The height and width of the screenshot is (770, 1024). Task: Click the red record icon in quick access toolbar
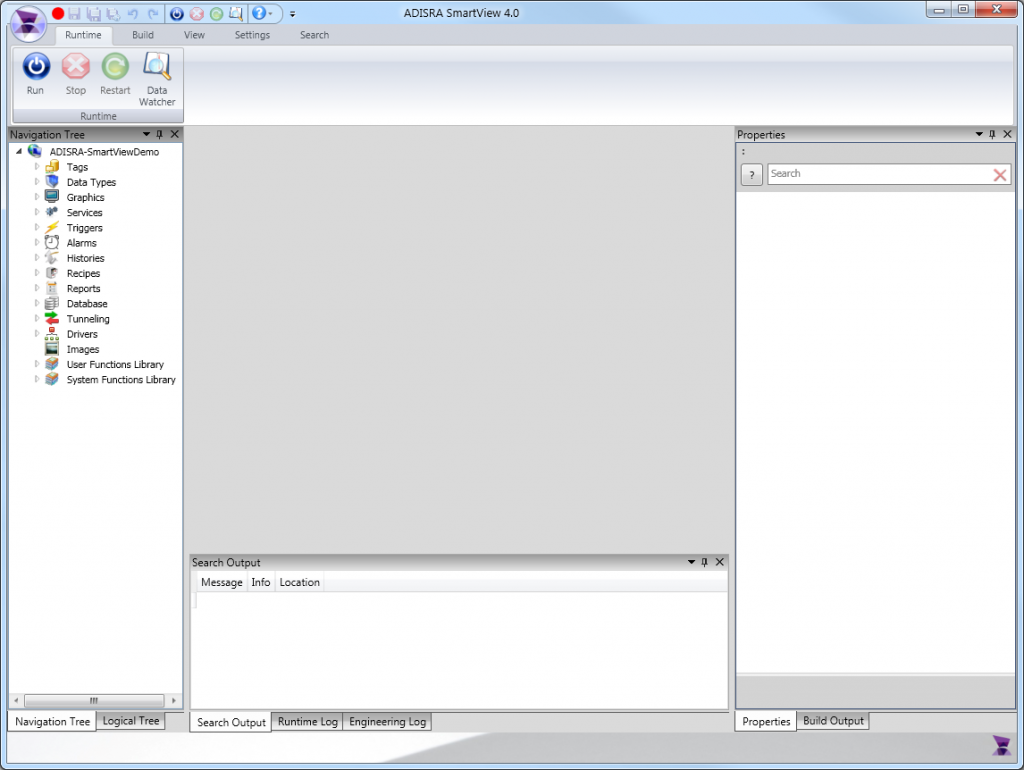pyautogui.click(x=58, y=13)
